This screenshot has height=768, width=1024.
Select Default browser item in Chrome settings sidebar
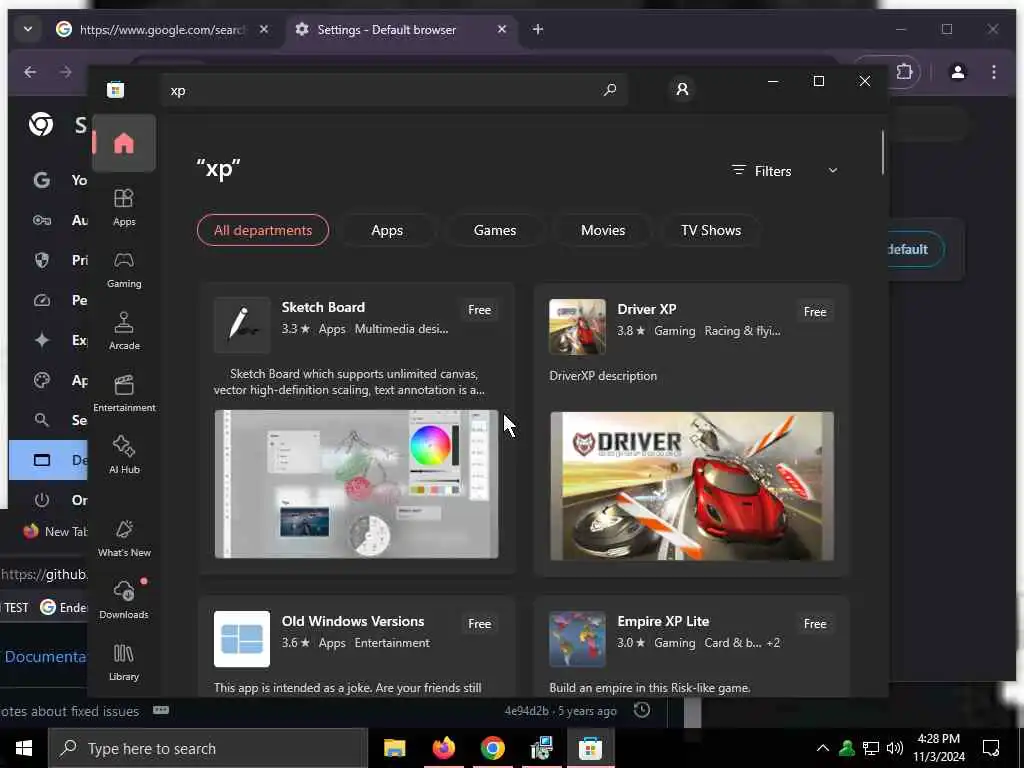pyautogui.click(x=48, y=460)
